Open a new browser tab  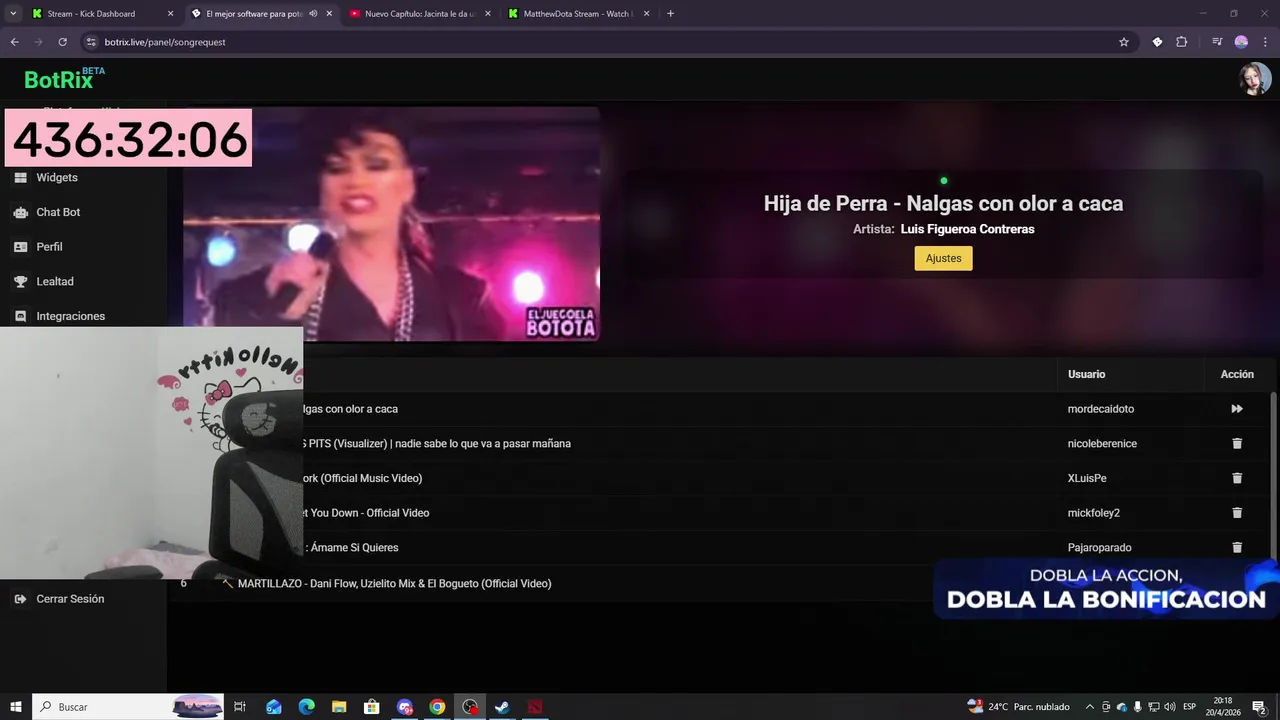point(670,14)
